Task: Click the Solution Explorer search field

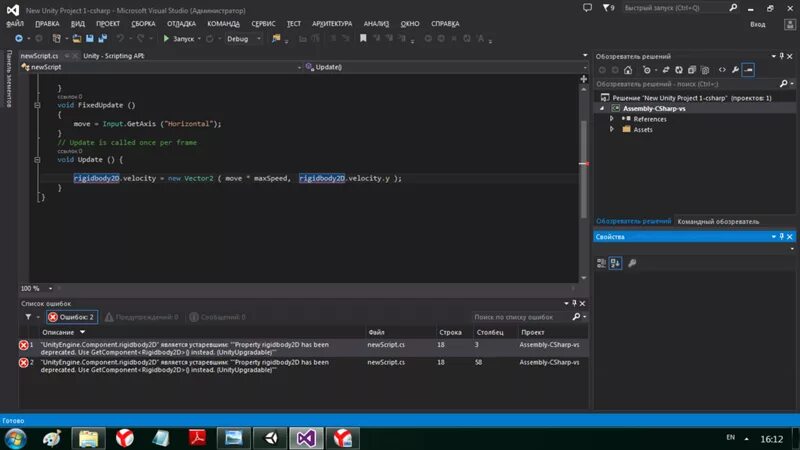Action: coord(686,84)
